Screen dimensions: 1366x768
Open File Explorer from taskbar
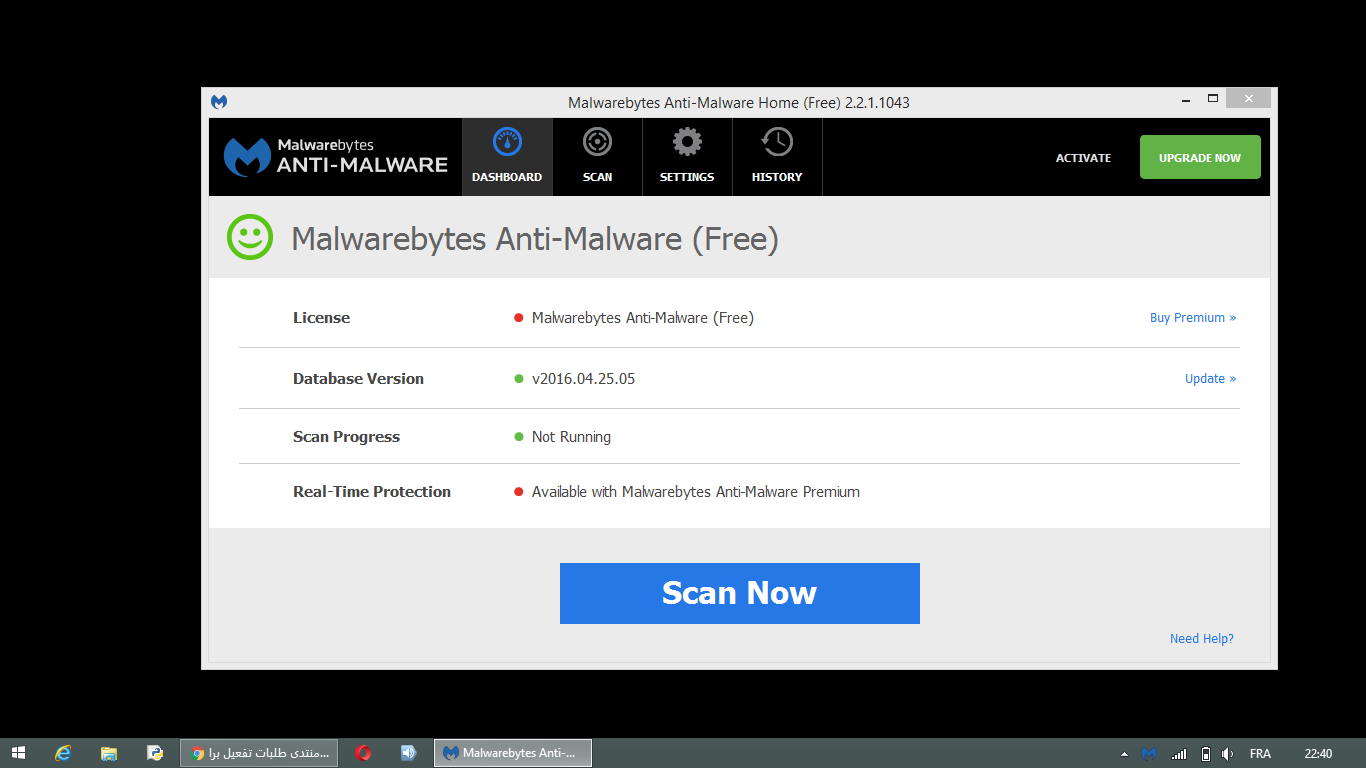pyautogui.click(x=109, y=753)
